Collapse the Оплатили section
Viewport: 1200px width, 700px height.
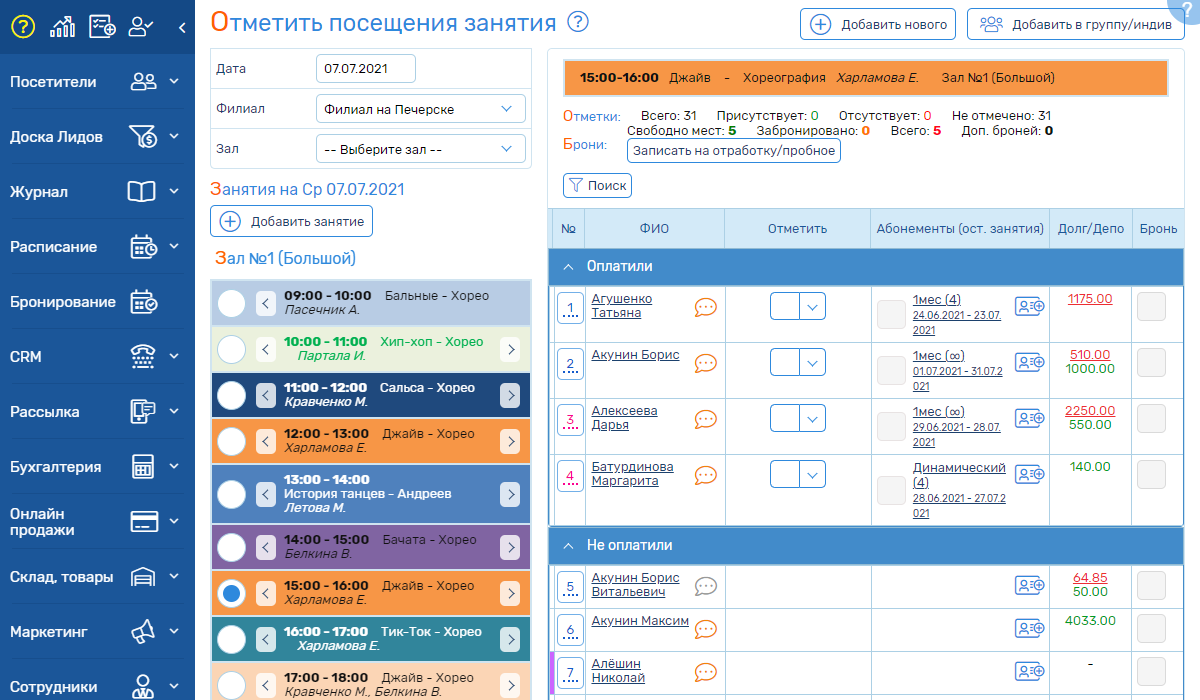click(568, 267)
